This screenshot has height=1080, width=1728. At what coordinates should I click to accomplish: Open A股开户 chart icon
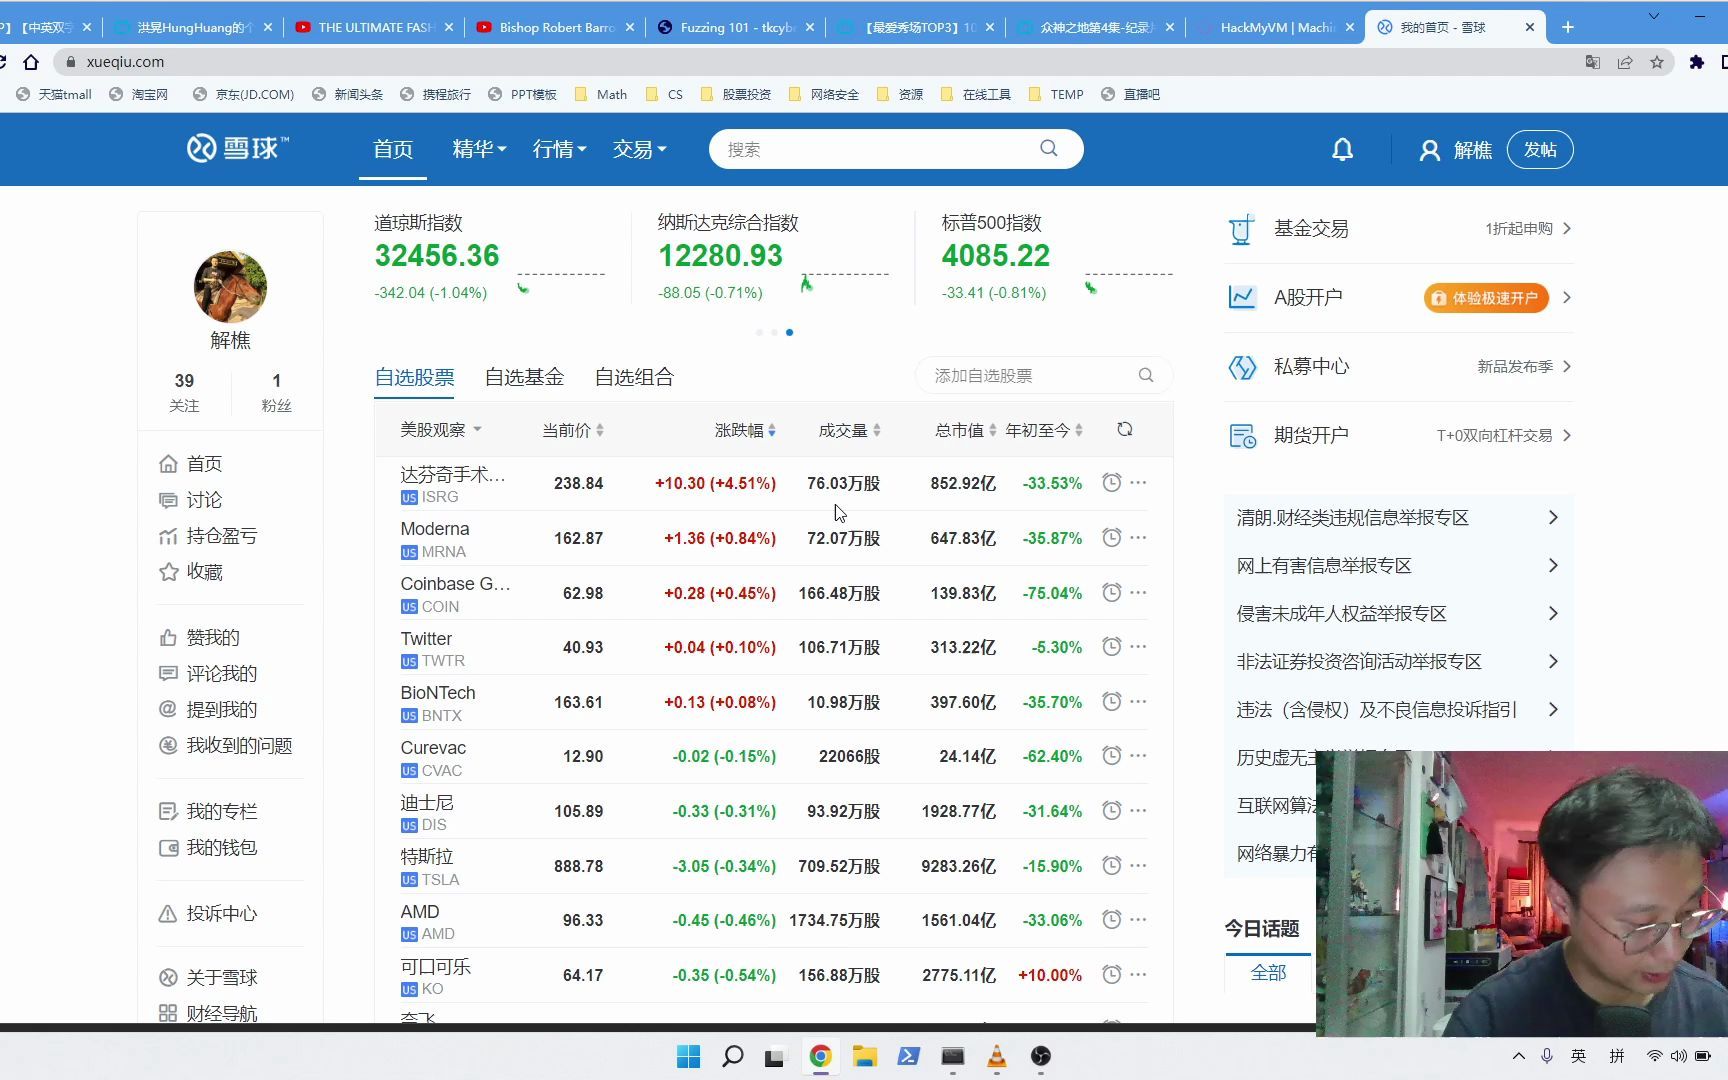pos(1242,297)
